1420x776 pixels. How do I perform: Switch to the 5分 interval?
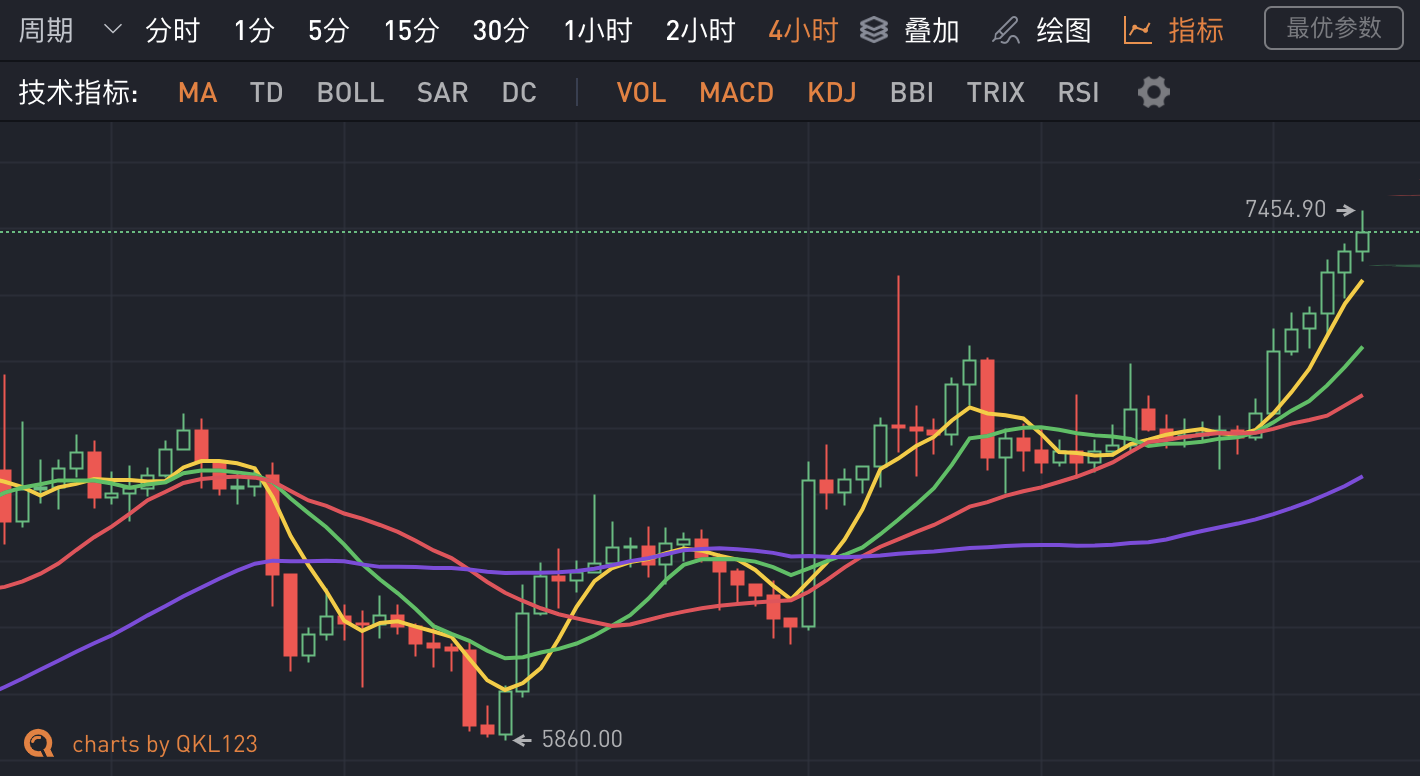tap(328, 30)
